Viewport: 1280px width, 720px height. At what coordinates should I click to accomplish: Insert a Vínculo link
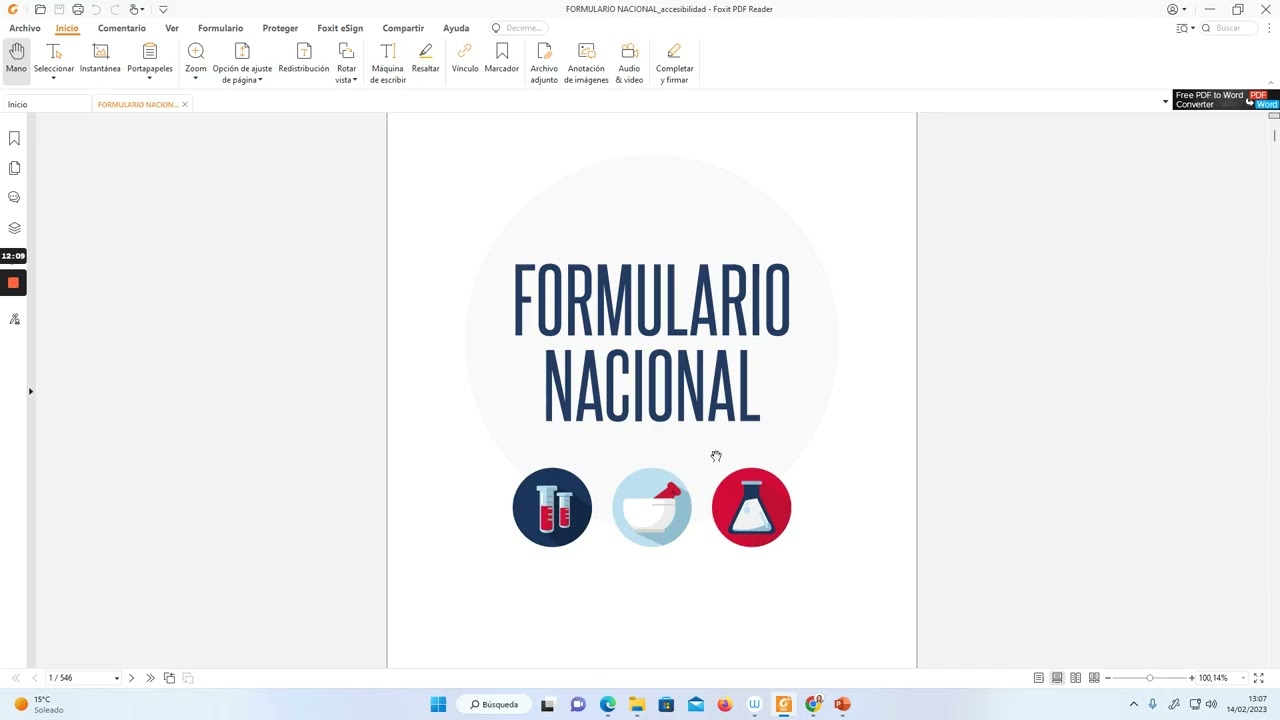click(465, 59)
